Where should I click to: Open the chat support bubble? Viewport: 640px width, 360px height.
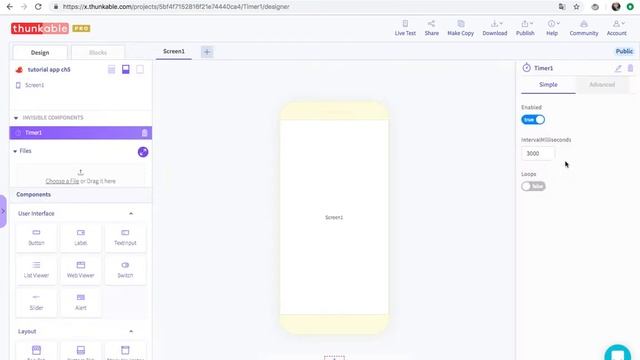(618, 353)
